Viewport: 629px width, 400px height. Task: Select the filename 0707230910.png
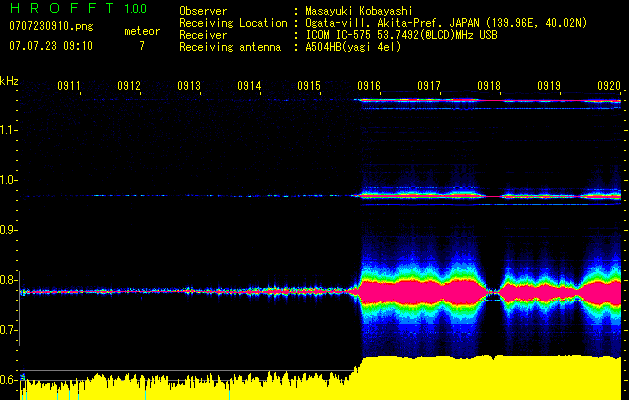51,26
